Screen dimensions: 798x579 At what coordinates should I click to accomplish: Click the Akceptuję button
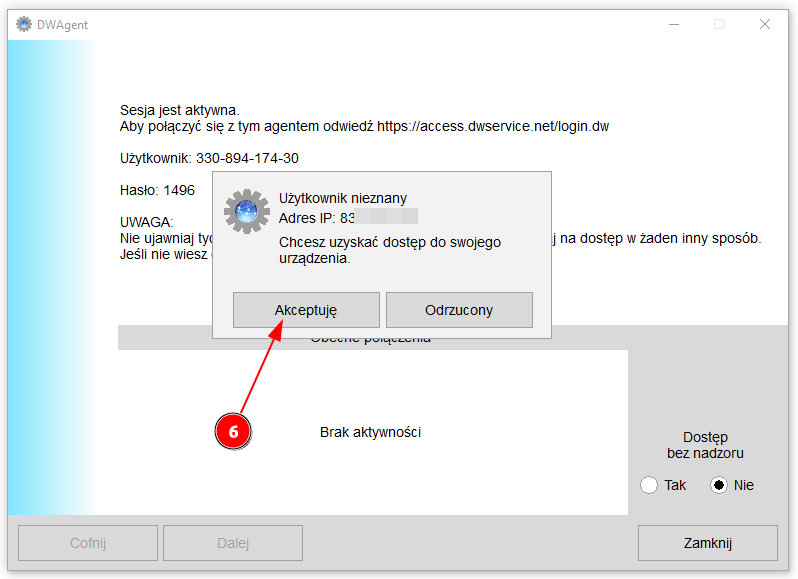click(306, 310)
